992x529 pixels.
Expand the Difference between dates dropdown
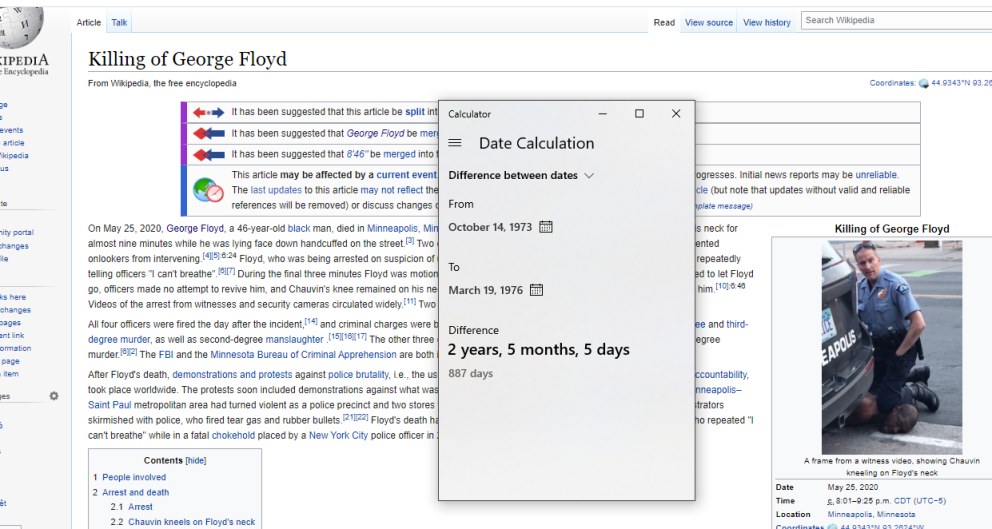521,175
